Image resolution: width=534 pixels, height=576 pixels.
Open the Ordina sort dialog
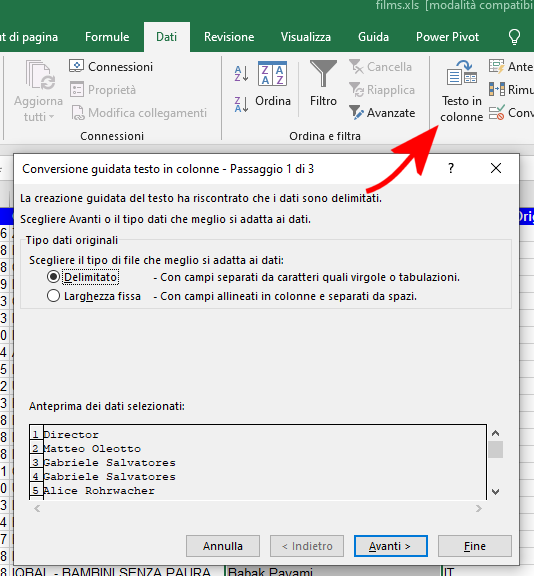273,84
